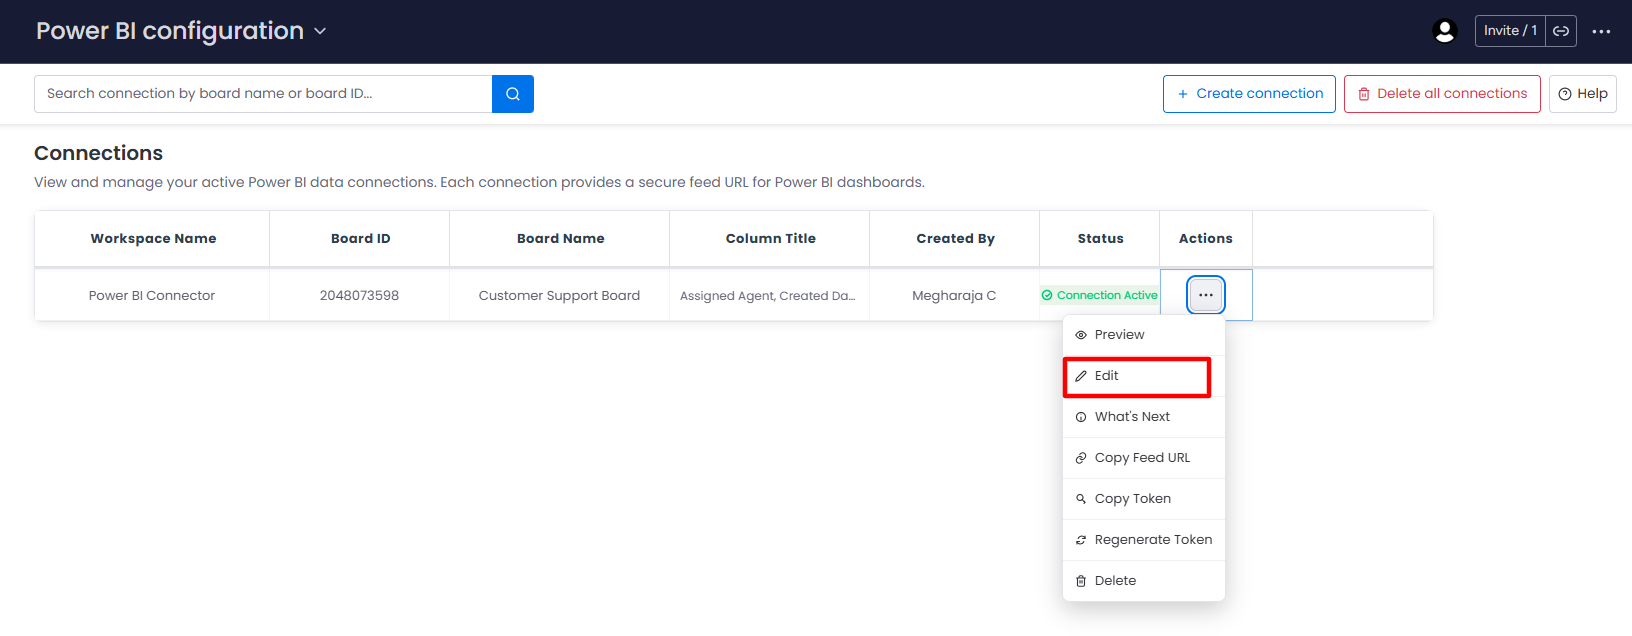Click Delete all connections button

point(1442,94)
